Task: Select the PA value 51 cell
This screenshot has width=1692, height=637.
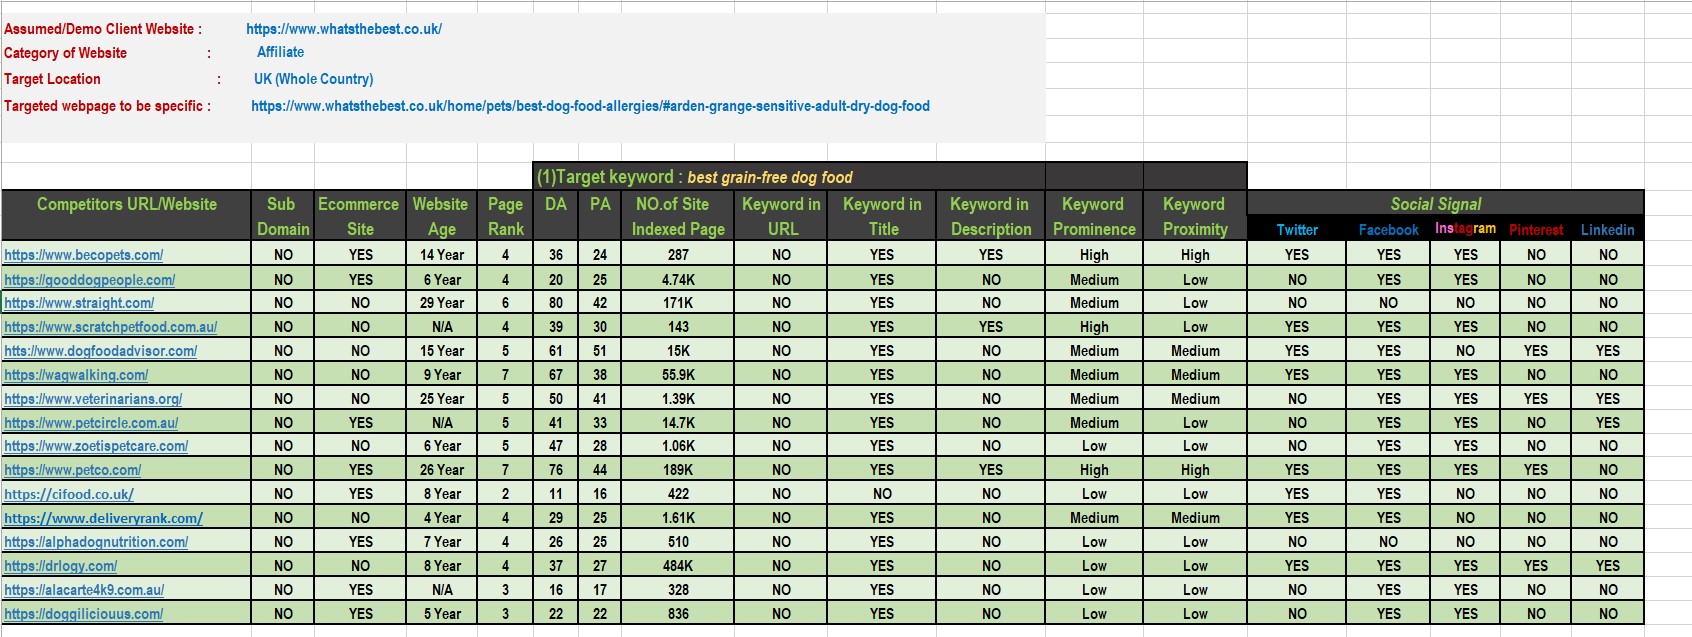Action: (x=600, y=351)
